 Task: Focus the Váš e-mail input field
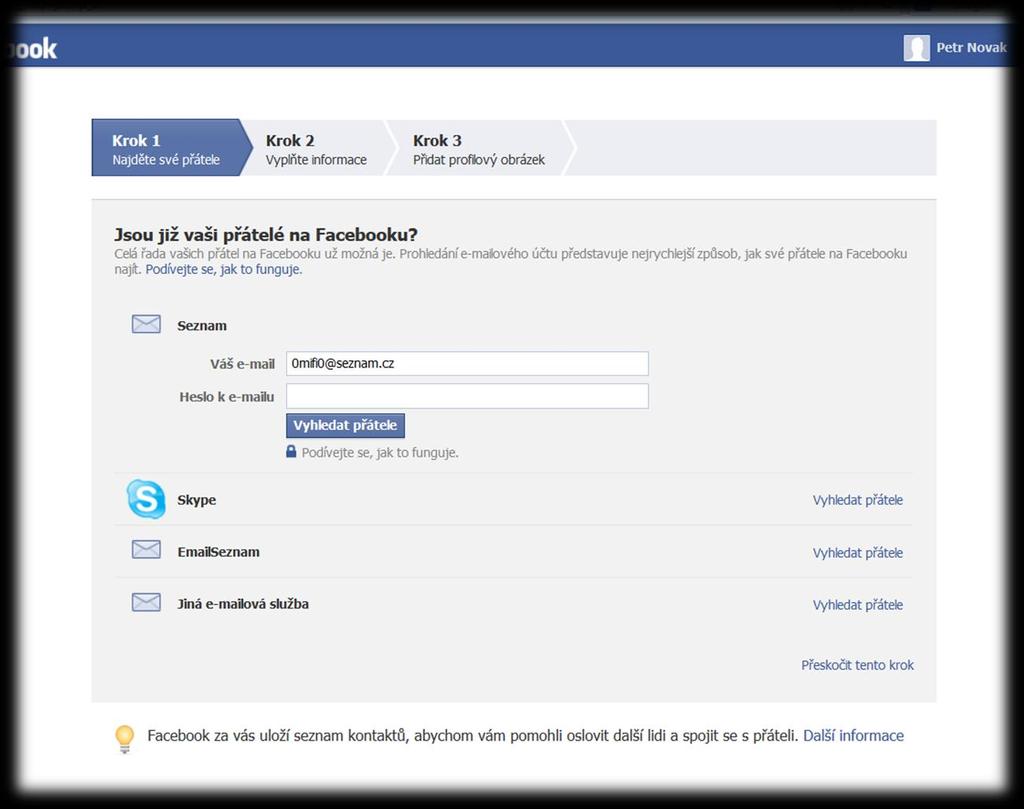coord(468,364)
